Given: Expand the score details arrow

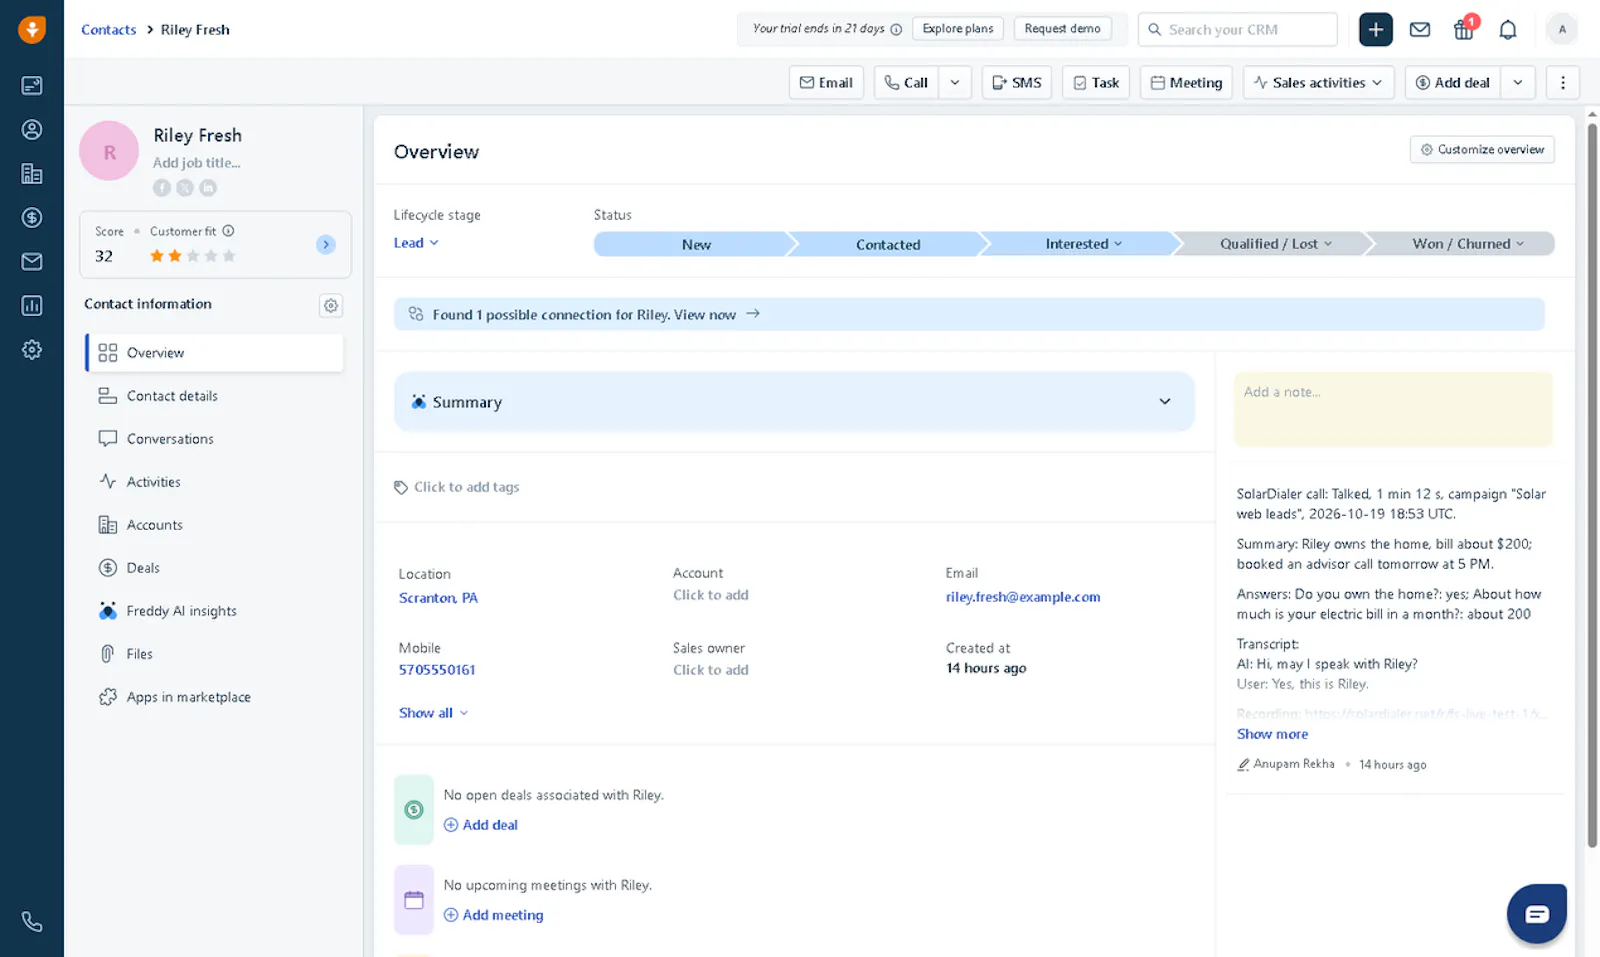Looking at the screenshot, I should point(326,245).
